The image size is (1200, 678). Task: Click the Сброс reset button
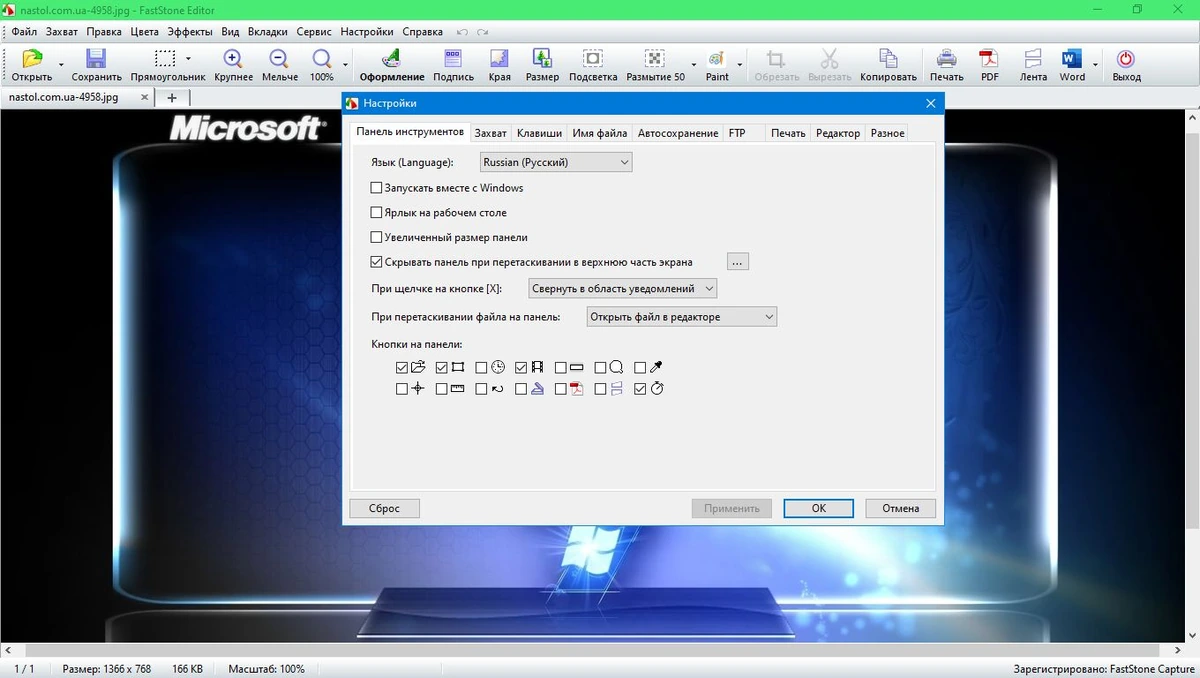point(384,508)
